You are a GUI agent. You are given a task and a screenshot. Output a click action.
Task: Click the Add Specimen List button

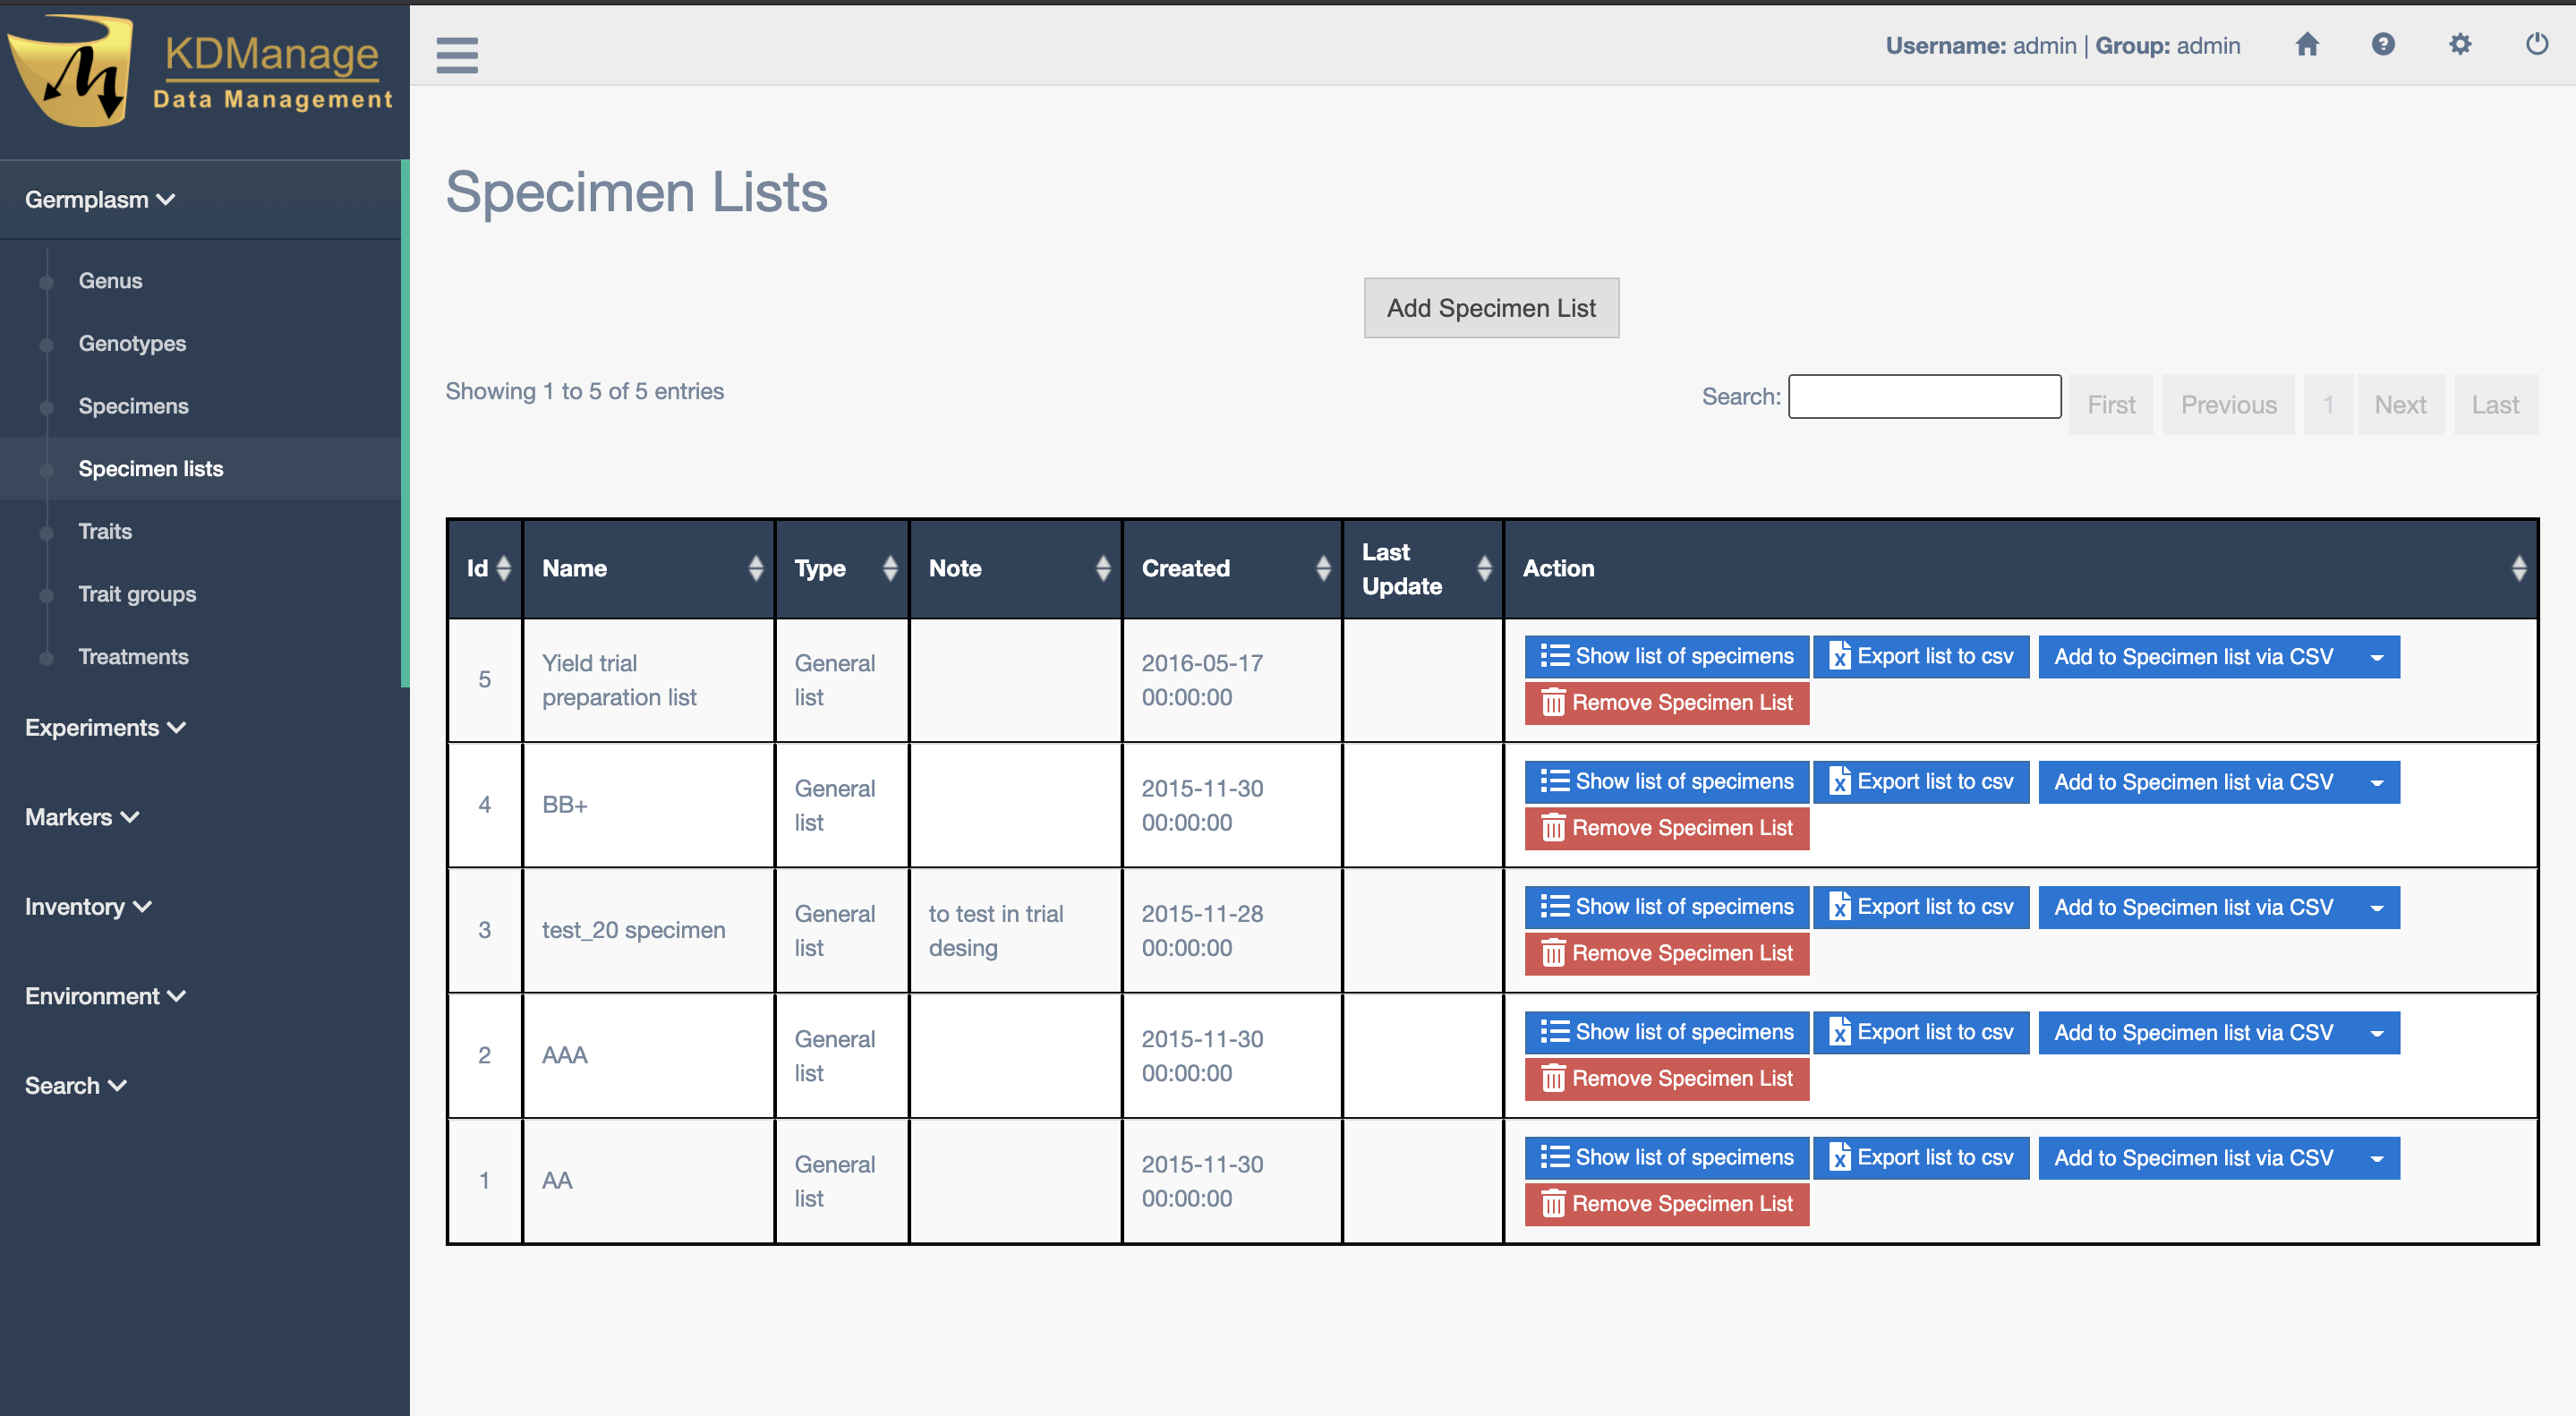[1490, 308]
